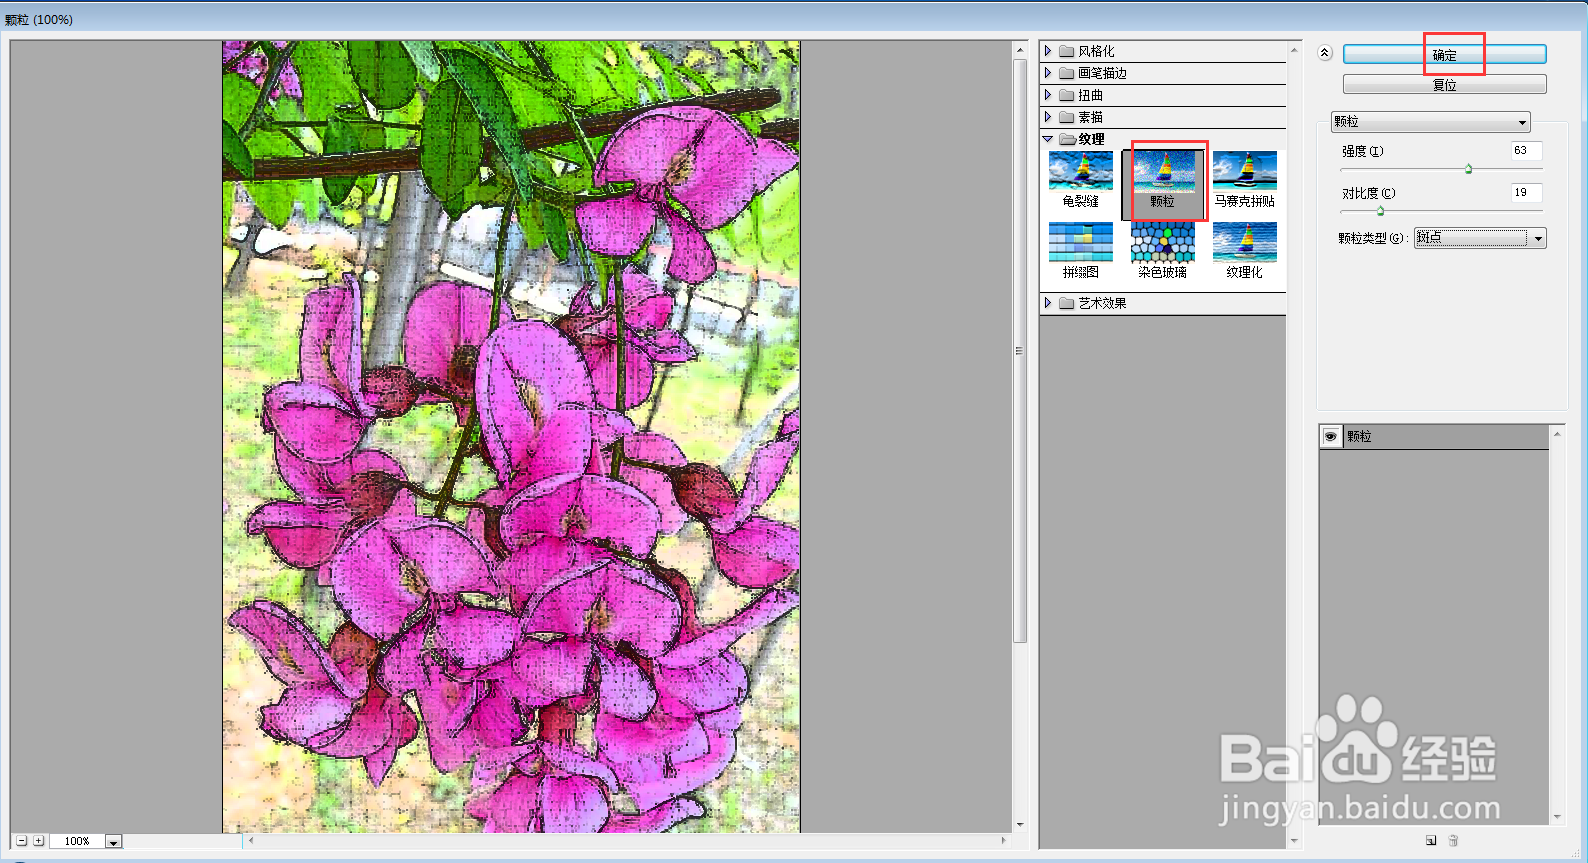Image resolution: width=1588 pixels, height=863 pixels.
Task: Click the filter list scrollbar down arrow
Action: click(x=1294, y=841)
